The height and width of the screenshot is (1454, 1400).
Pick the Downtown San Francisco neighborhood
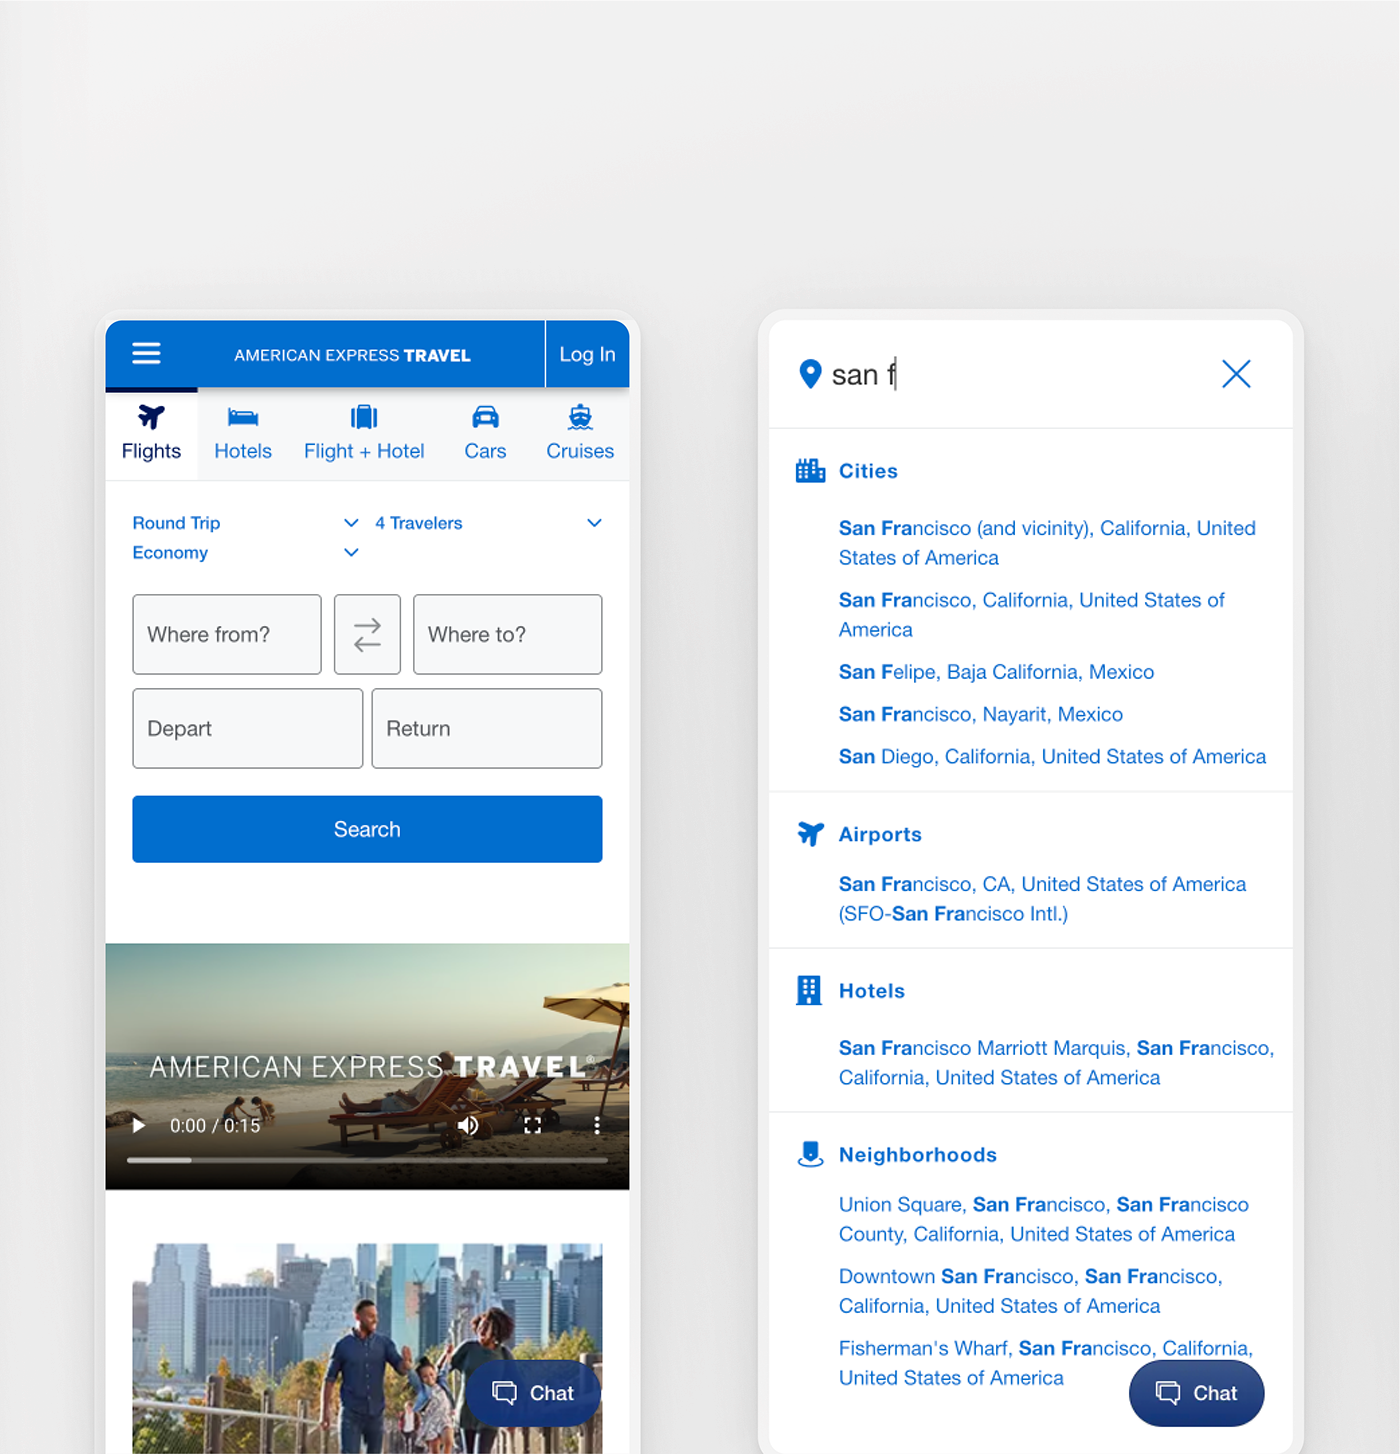click(x=1030, y=1291)
